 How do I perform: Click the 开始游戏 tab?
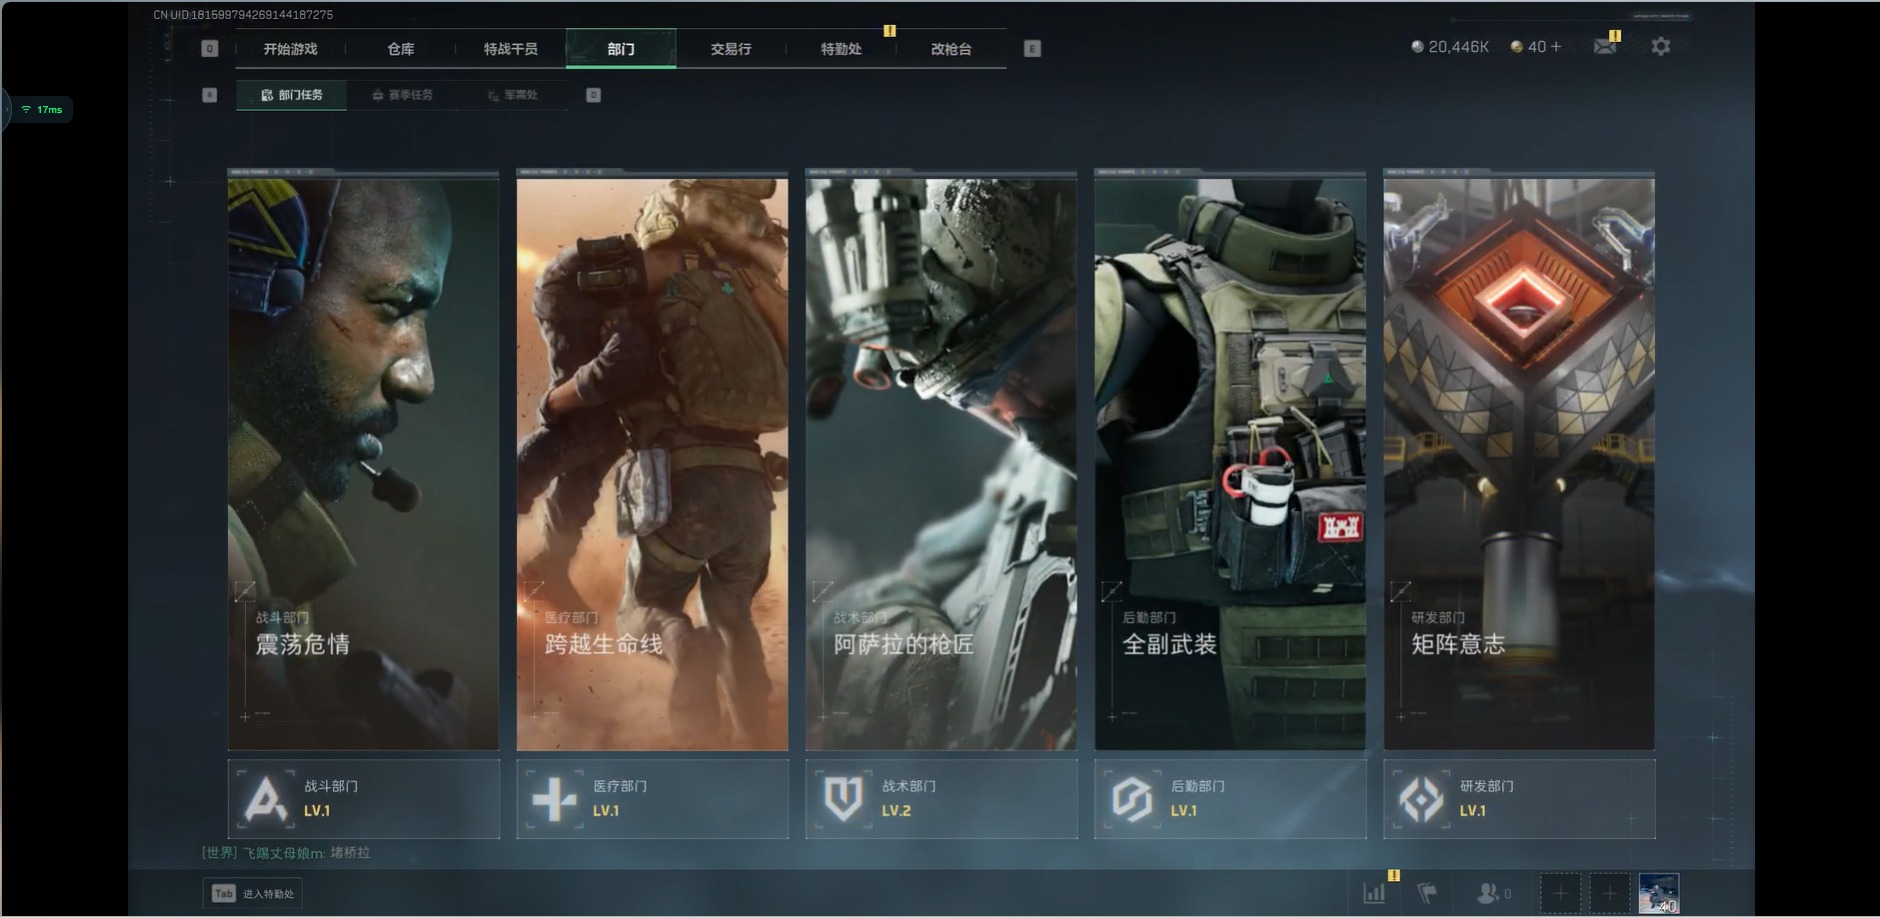coord(290,49)
